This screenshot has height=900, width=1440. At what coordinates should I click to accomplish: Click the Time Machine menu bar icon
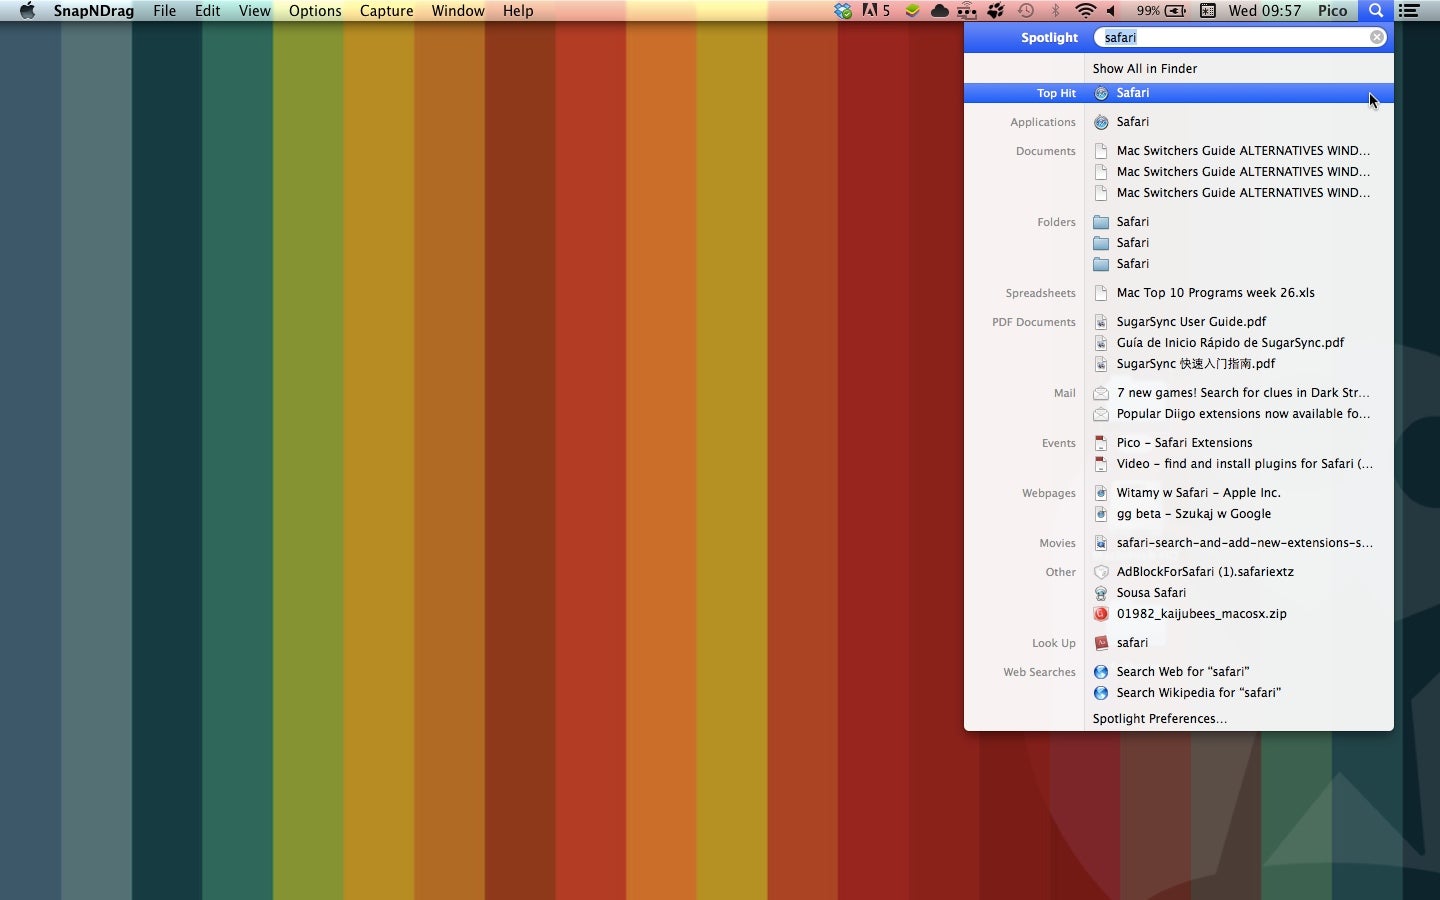(x=1026, y=11)
